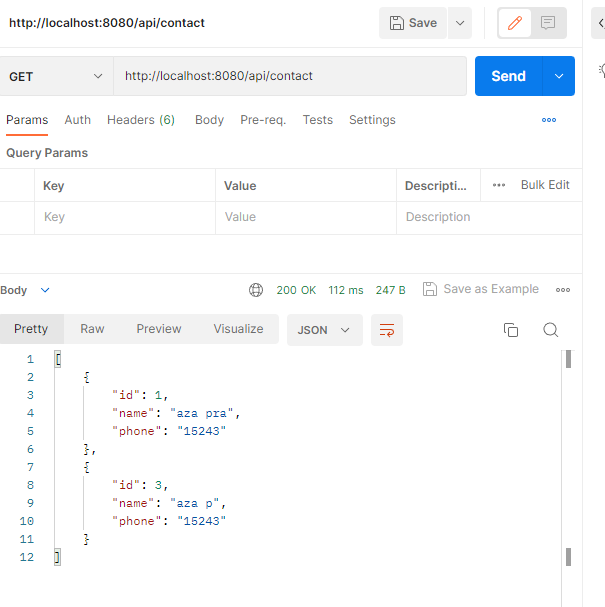Screen dimensions: 605x607
Task: Switch to the Preview view tab
Action: pyautogui.click(x=159, y=329)
